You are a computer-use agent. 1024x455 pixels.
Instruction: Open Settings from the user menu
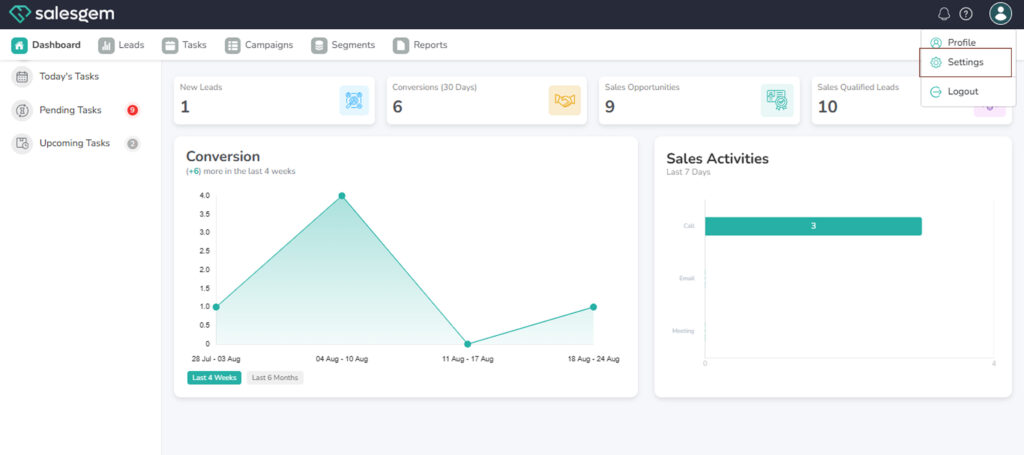965,62
